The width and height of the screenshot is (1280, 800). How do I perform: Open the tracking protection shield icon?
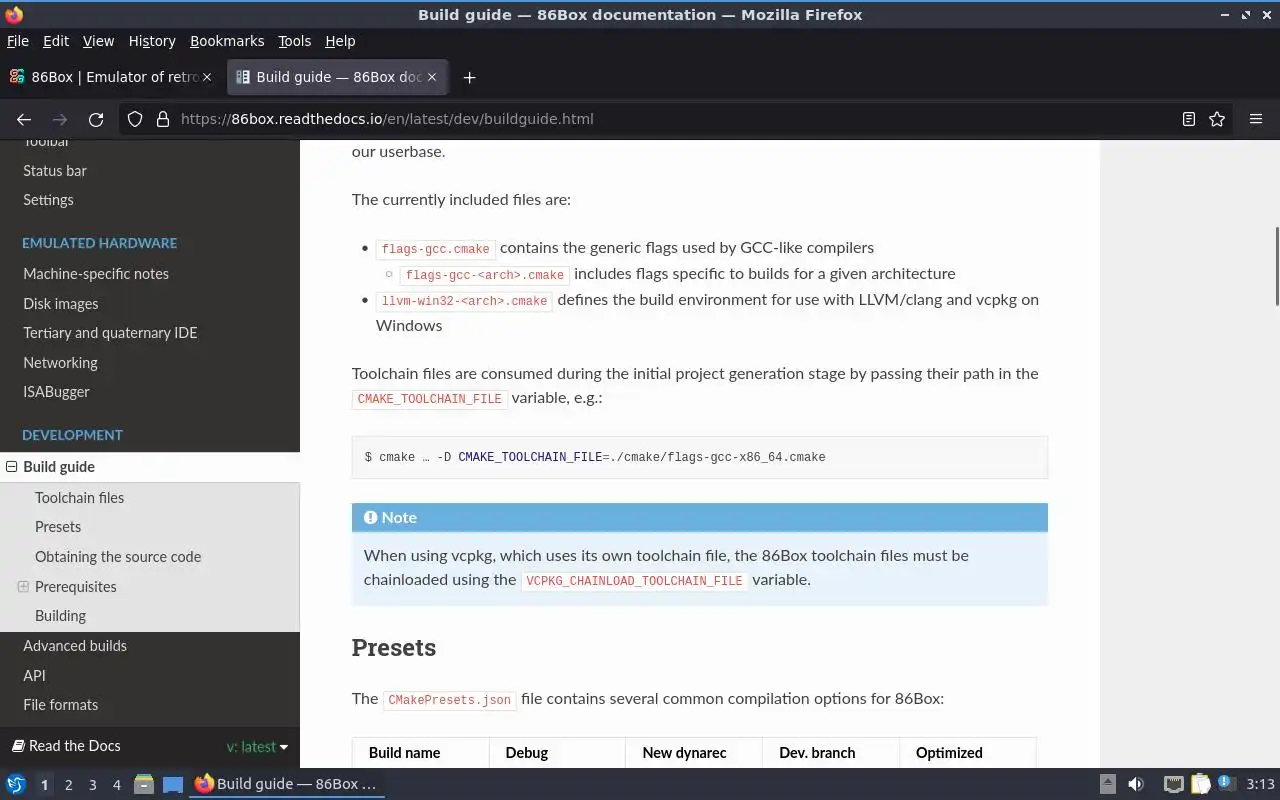pos(135,119)
